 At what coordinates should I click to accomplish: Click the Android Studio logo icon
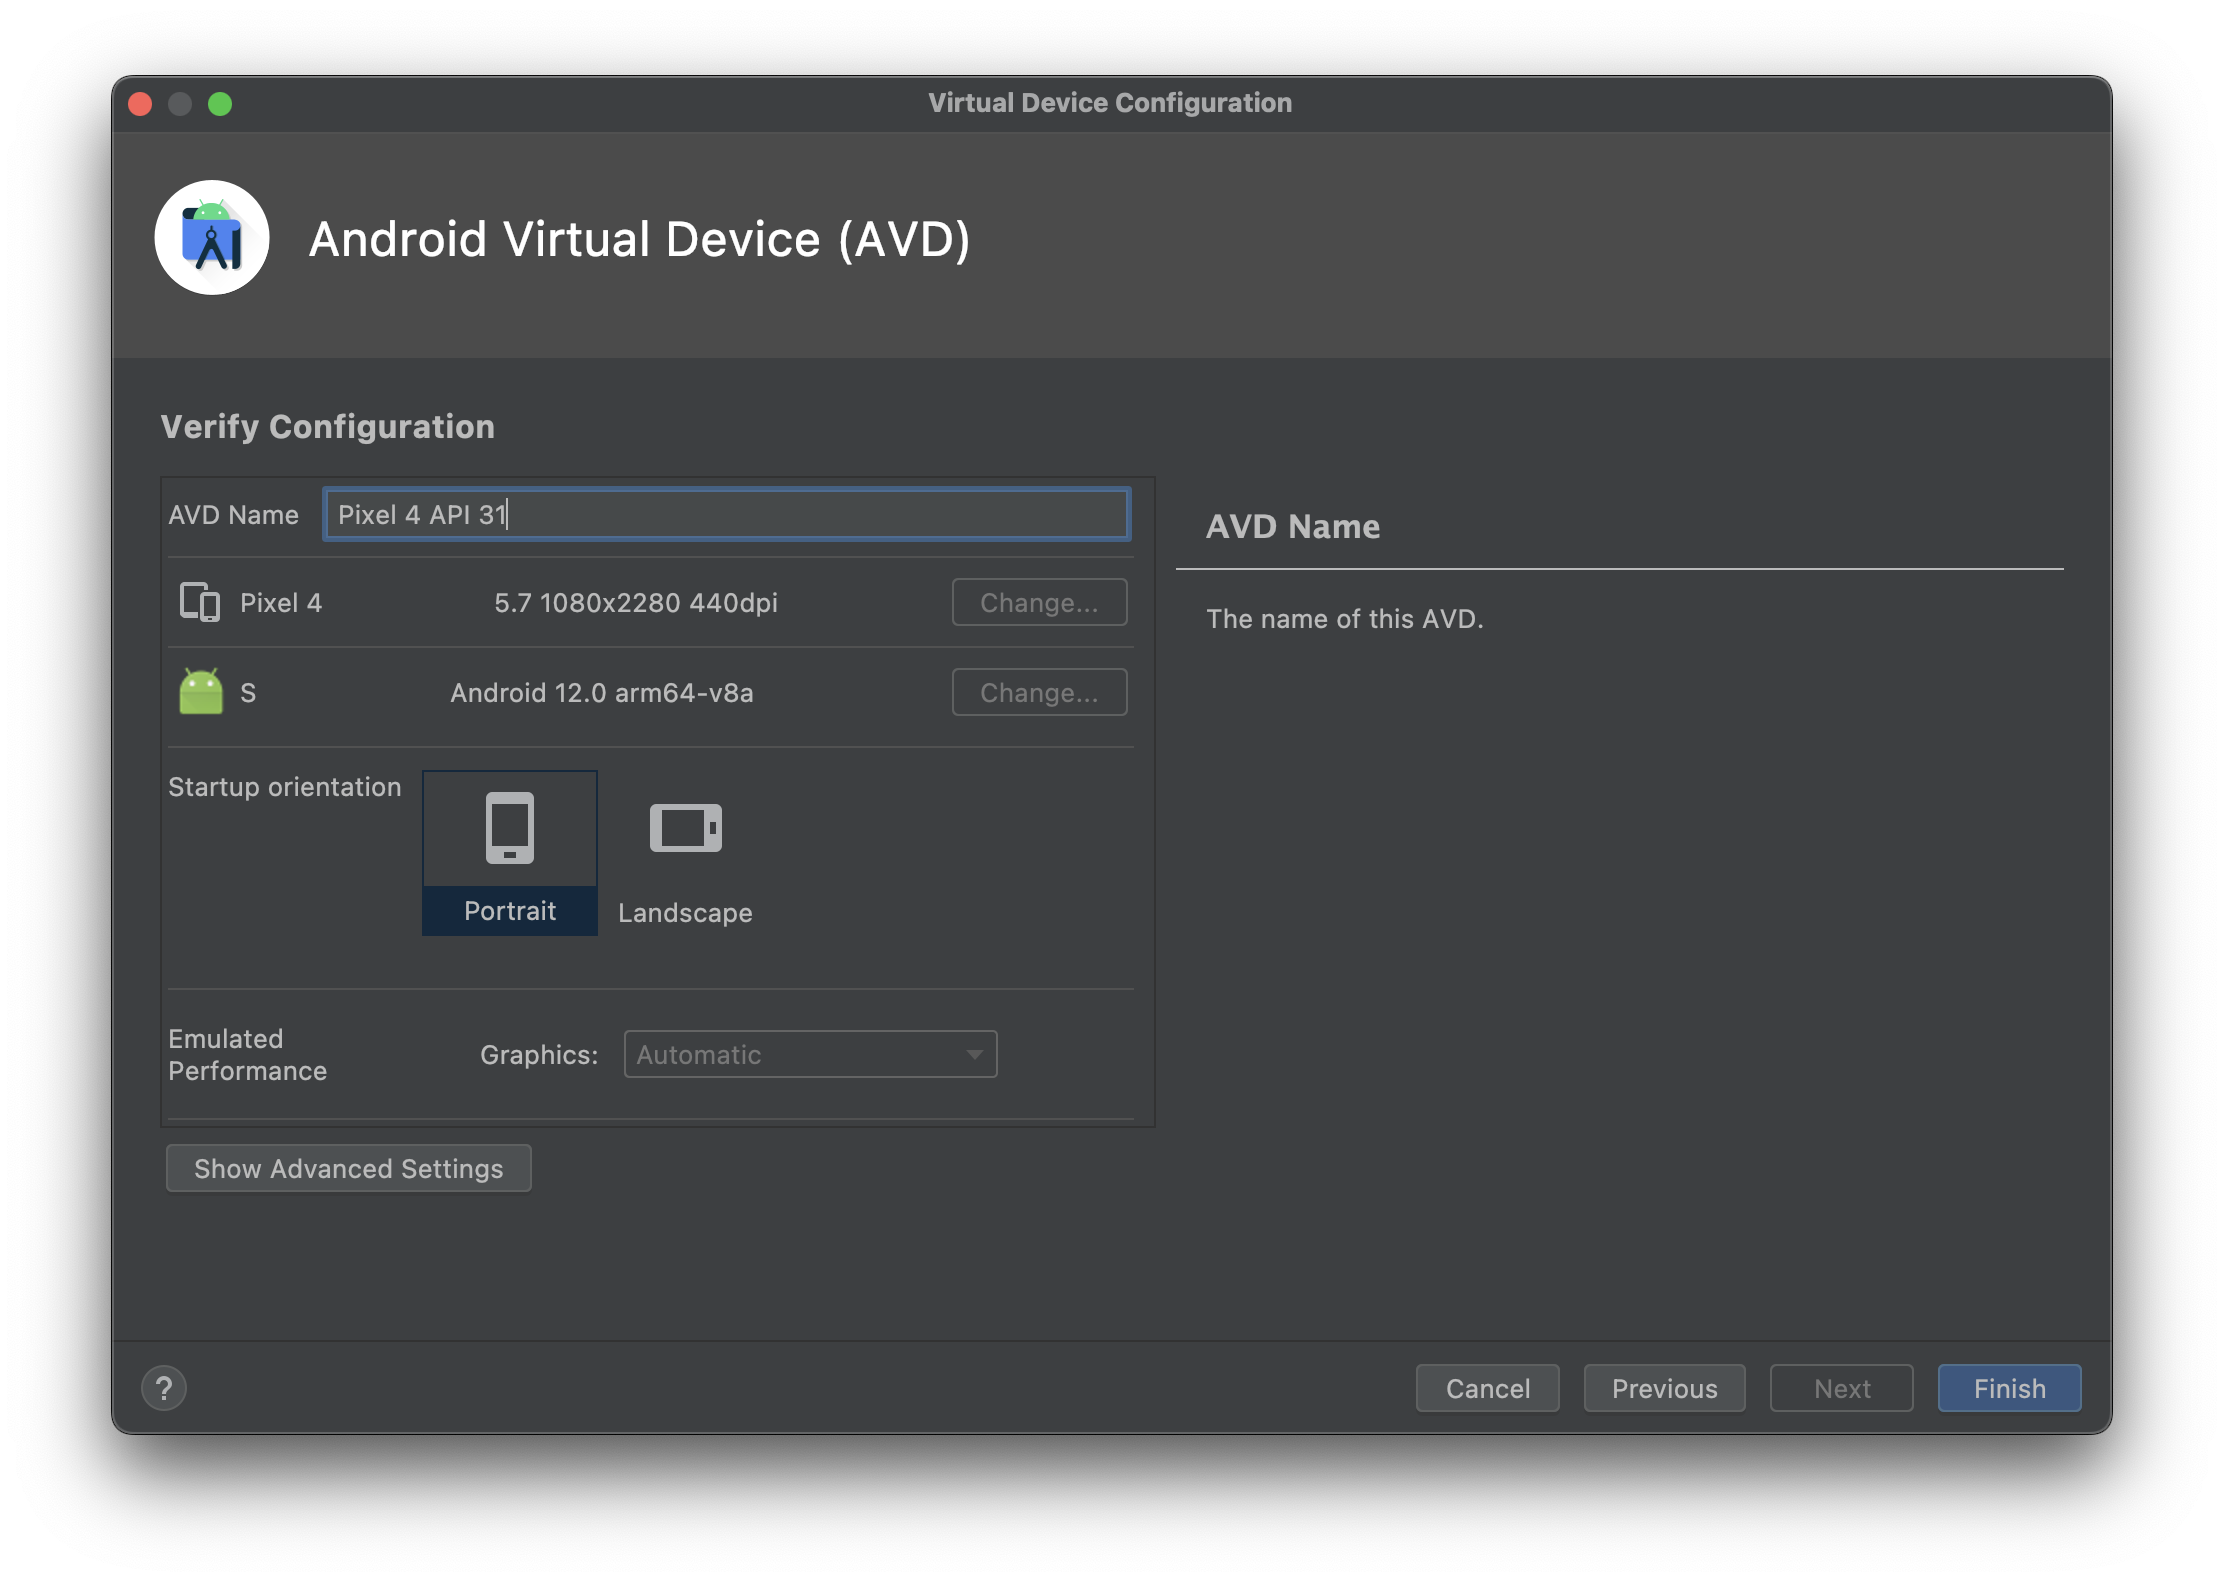click(x=211, y=238)
